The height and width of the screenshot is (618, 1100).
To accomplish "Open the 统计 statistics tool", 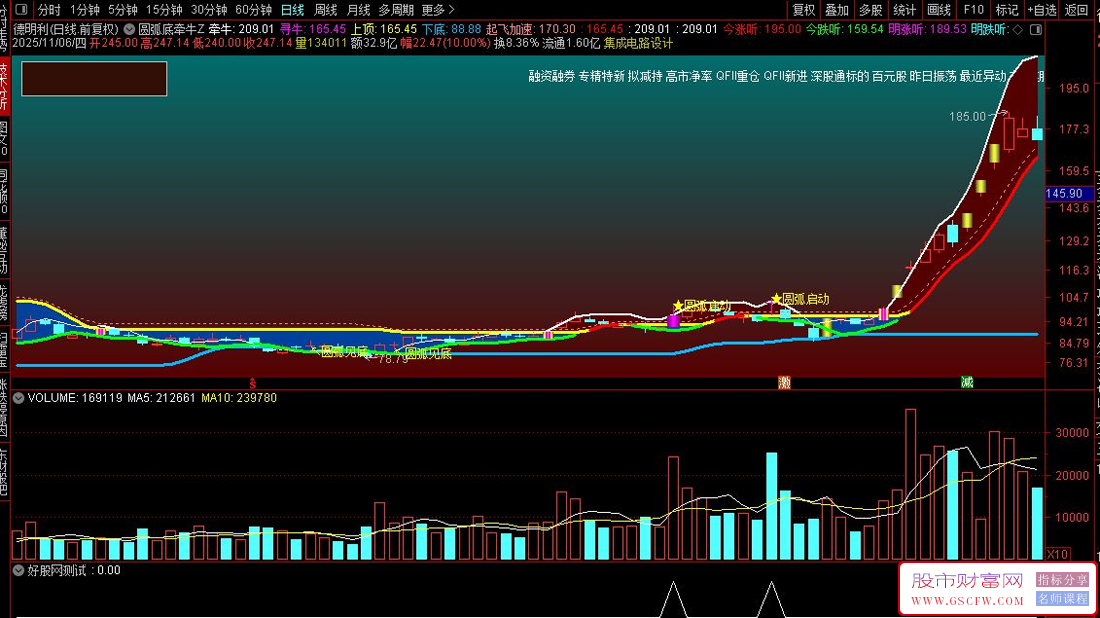I will coord(904,10).
